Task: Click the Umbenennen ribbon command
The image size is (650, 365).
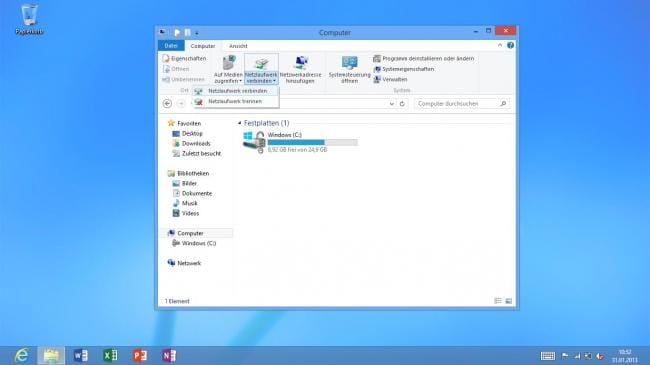Action: click(x=183, y=79)
